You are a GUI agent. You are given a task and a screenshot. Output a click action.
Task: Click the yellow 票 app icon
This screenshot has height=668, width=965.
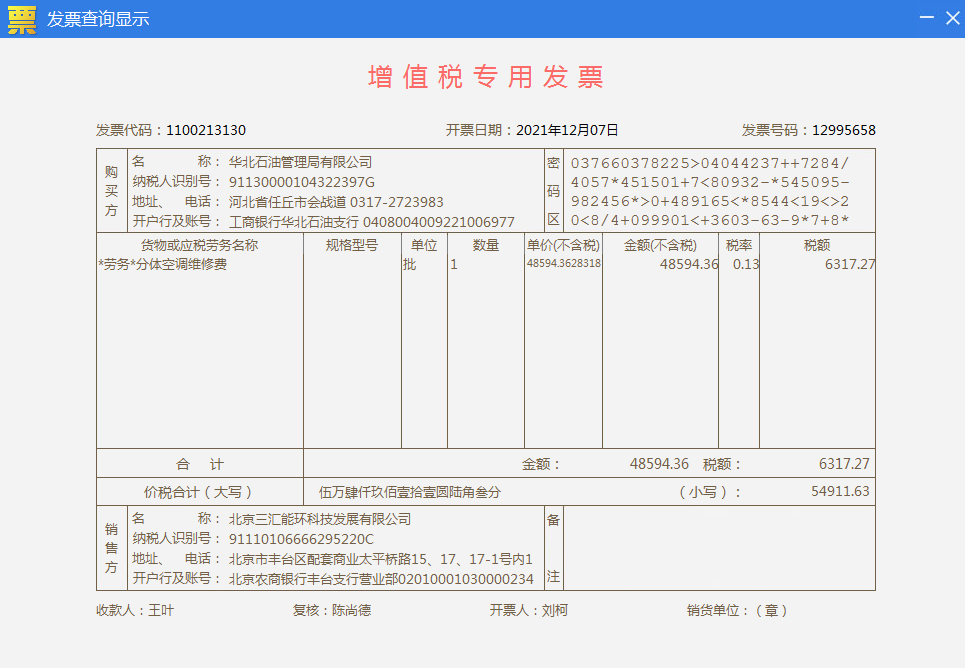pyautogui.click(x=21, y=19)
